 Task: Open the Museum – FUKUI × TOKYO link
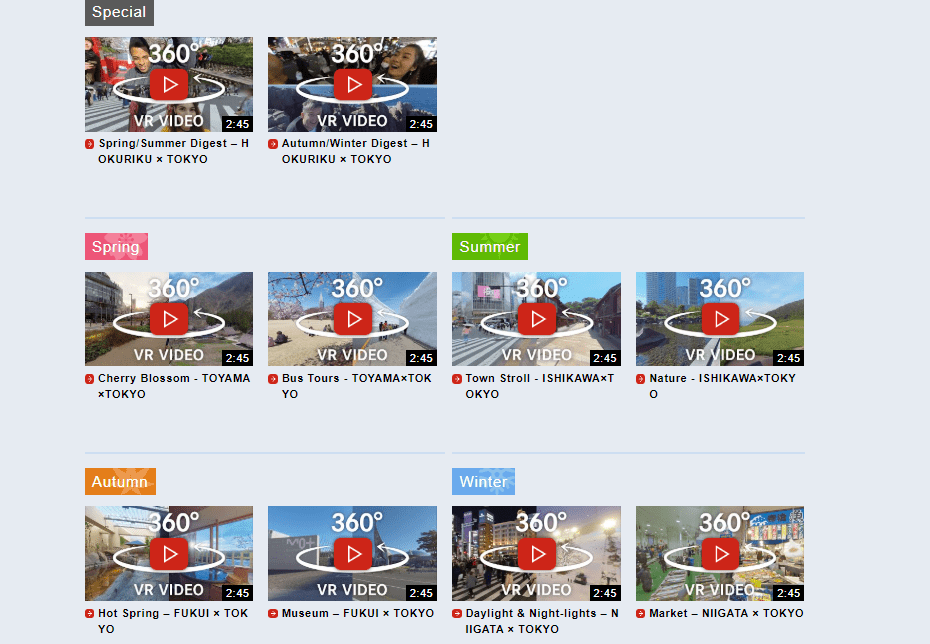358,613
